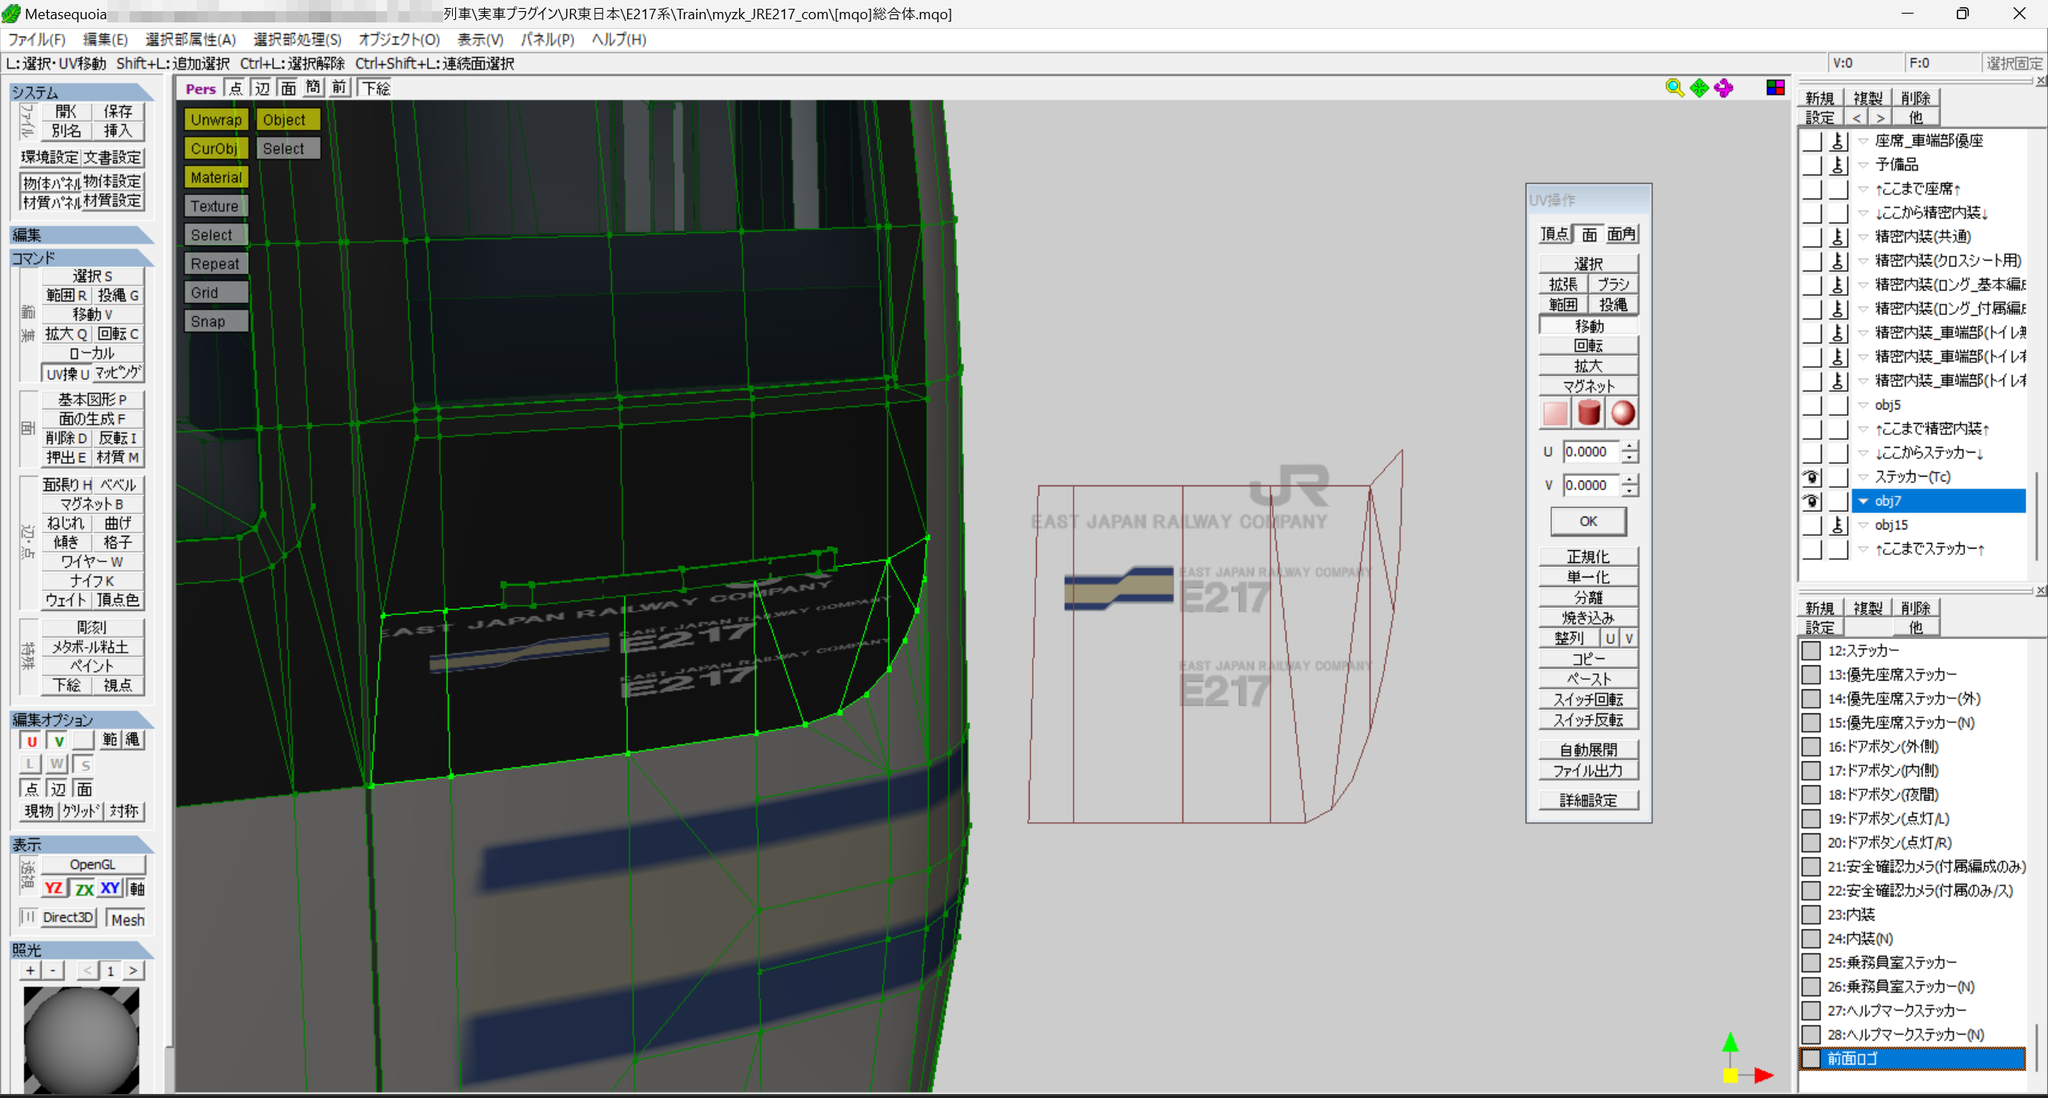Hide the ステッカー(Tc) object via eye icon
Image resolution: width=2048 pixels, height=1098 pixels.
pyautogui.click(x=1811, y=477)
